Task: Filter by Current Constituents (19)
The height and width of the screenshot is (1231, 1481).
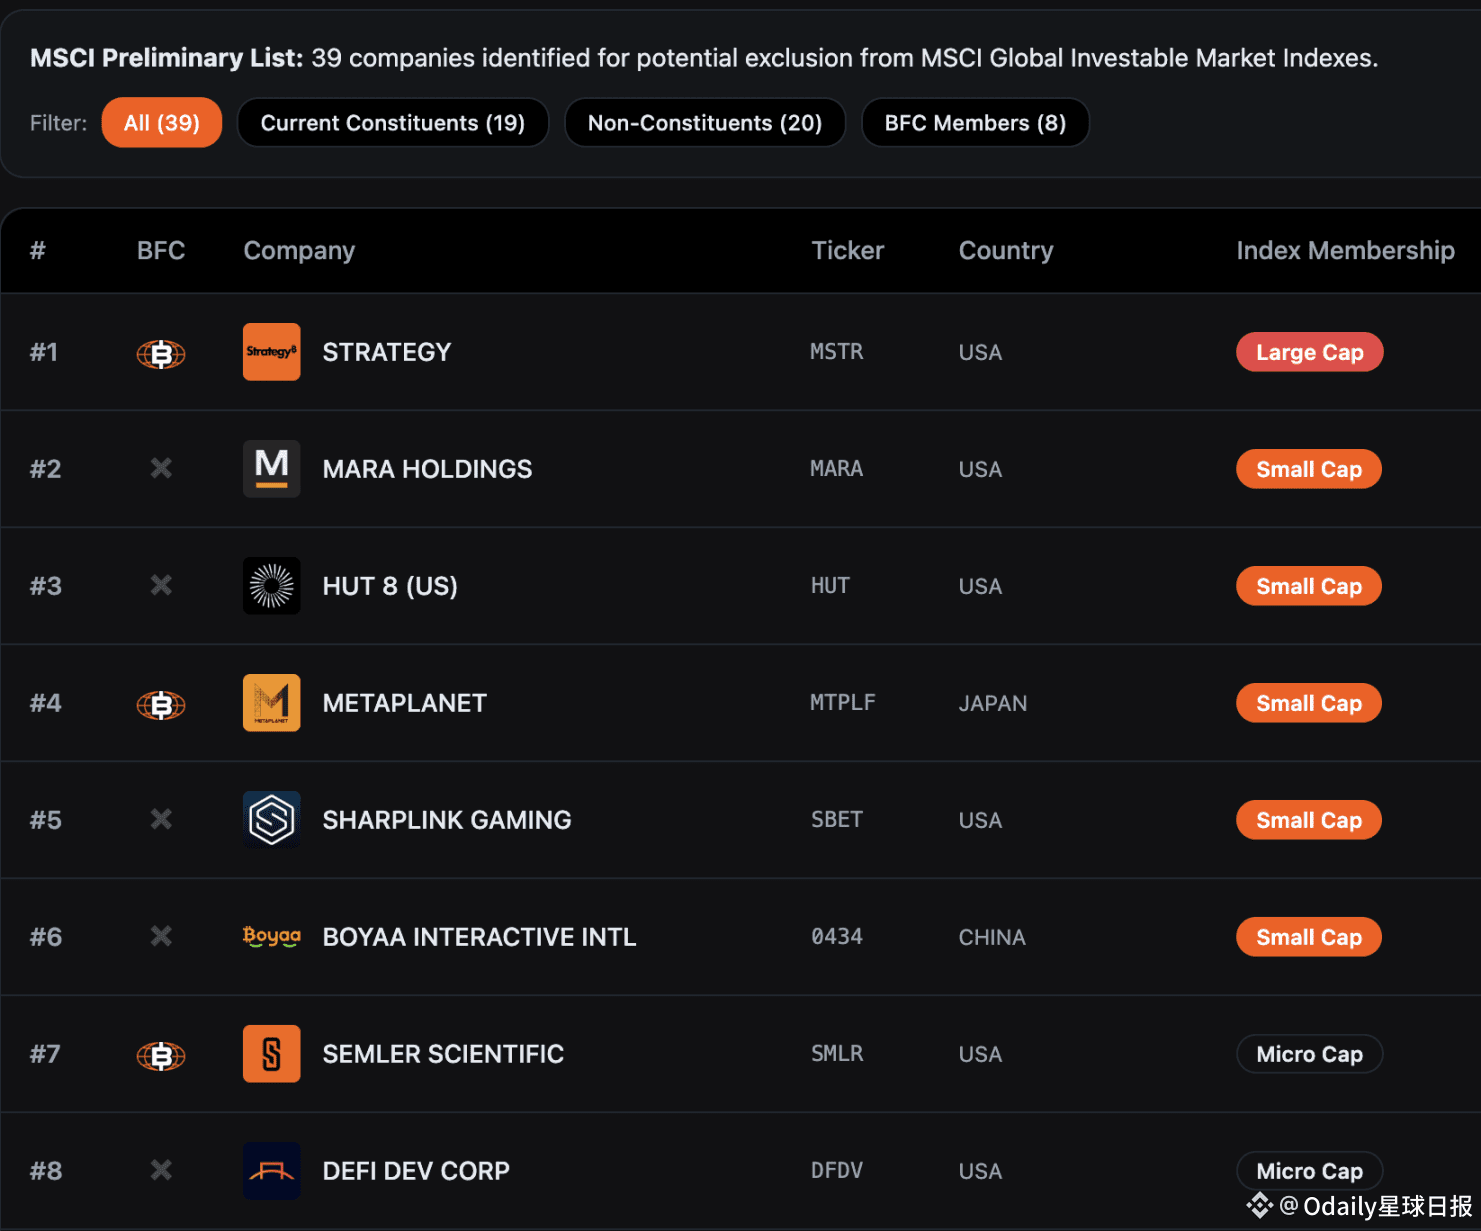Action: tap(392, 123)
